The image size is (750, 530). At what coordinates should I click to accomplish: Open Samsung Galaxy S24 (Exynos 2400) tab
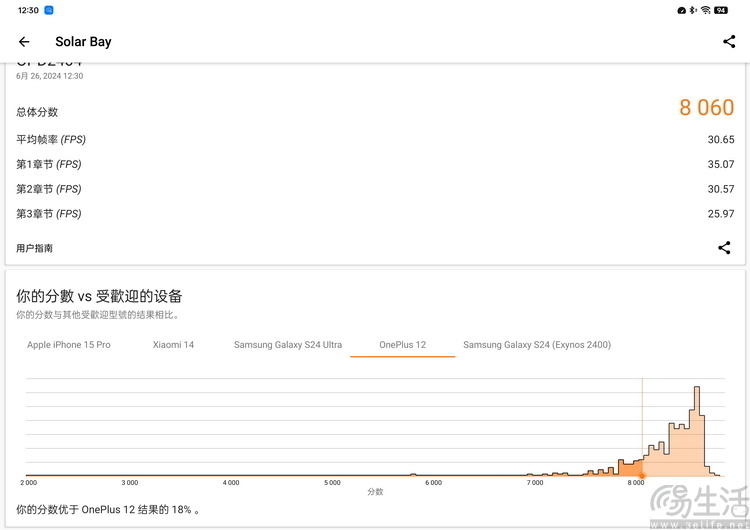click(x=537, y=345)
